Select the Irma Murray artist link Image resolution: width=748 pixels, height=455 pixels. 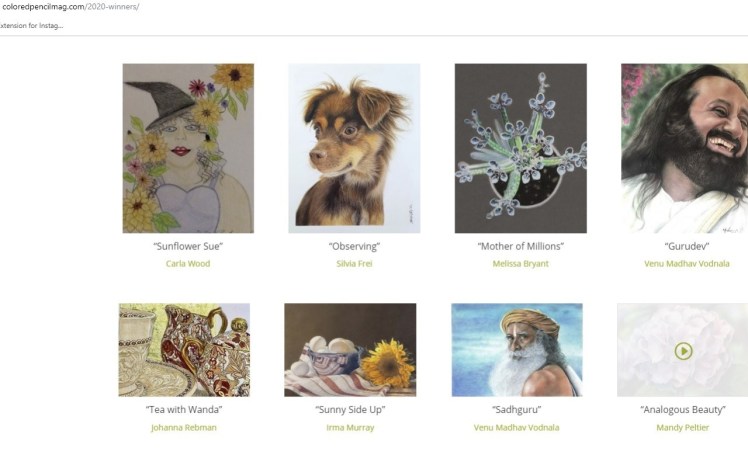(350, 427)
